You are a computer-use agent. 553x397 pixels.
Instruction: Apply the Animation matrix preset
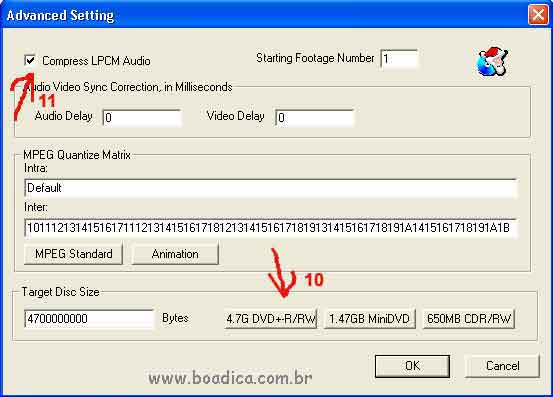coord(175,254)
